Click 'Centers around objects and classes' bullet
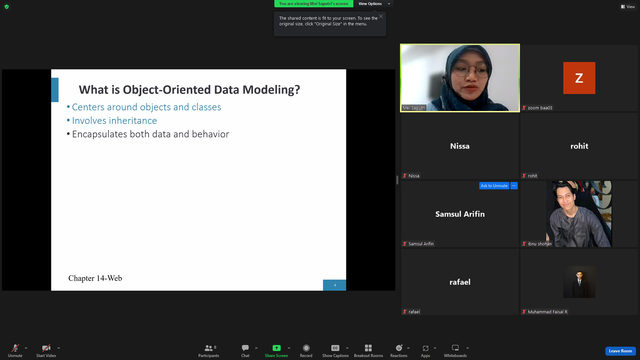The height and width of the screenshot is (360, 640). 146,107
